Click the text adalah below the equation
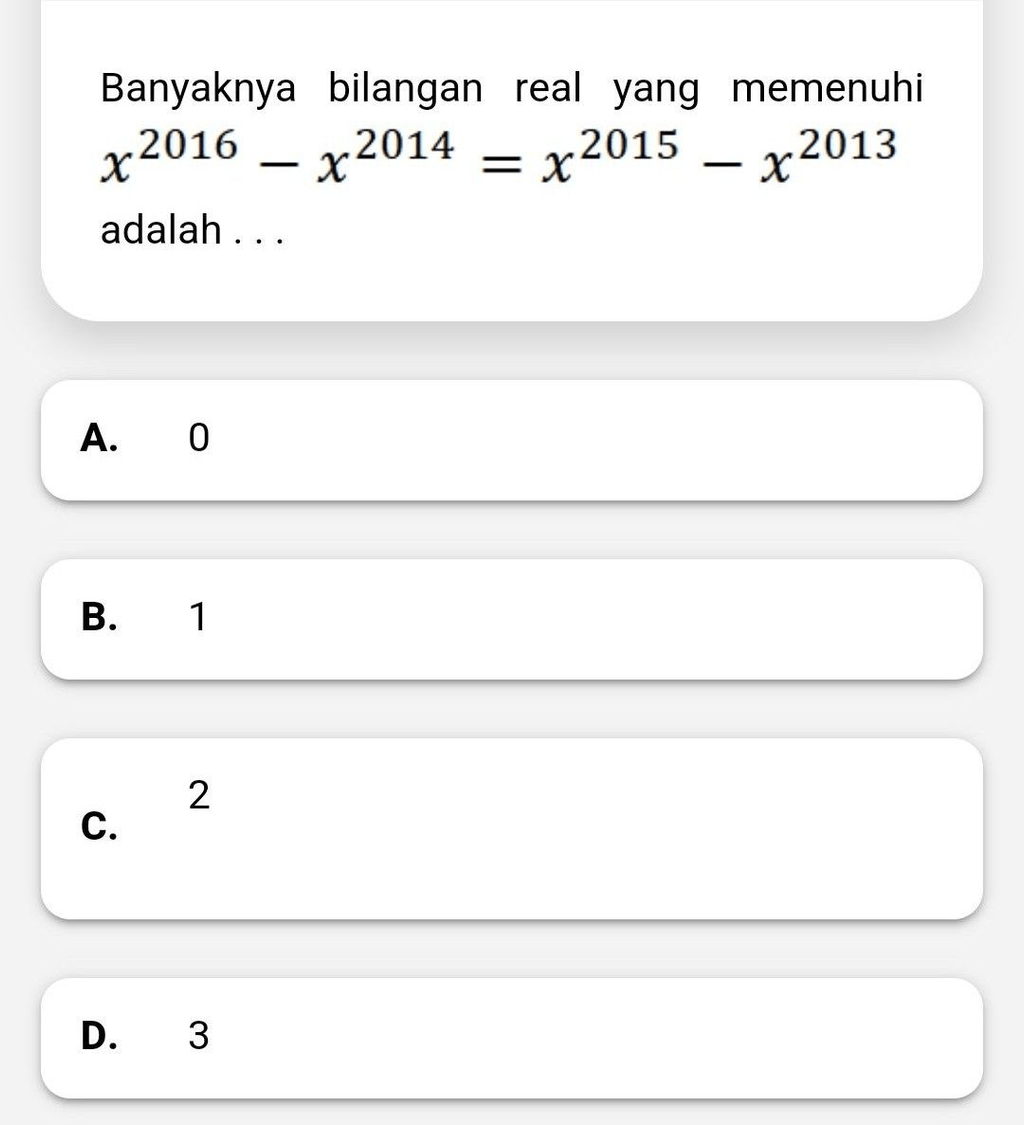 (x=161, y=230)
